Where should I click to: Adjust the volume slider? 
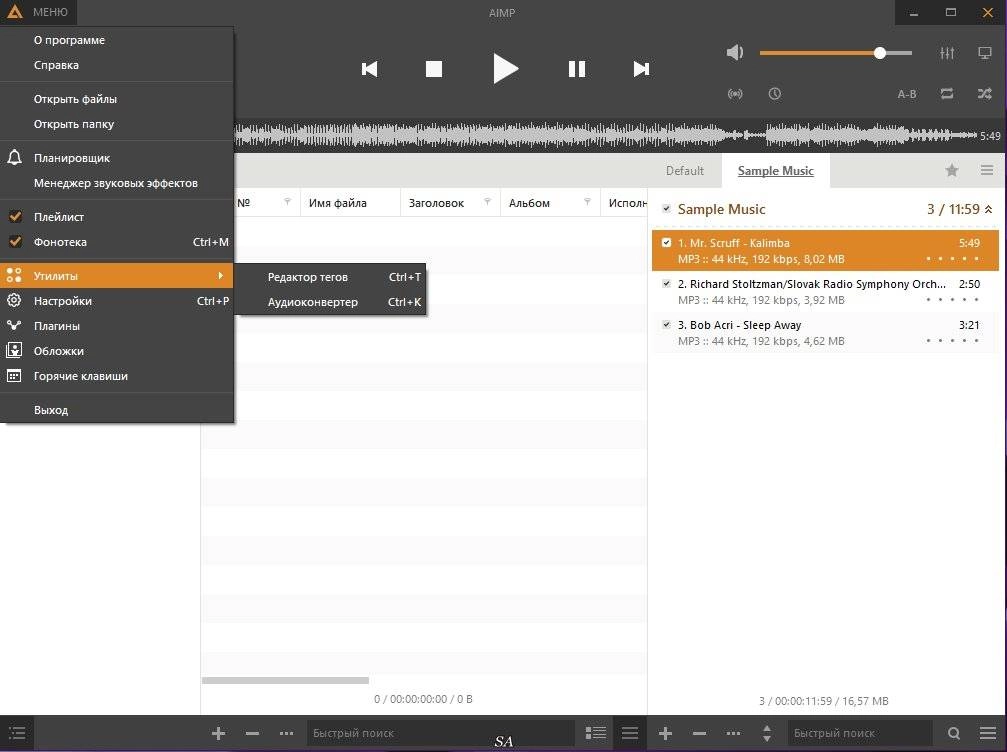(x=836, y=53)
